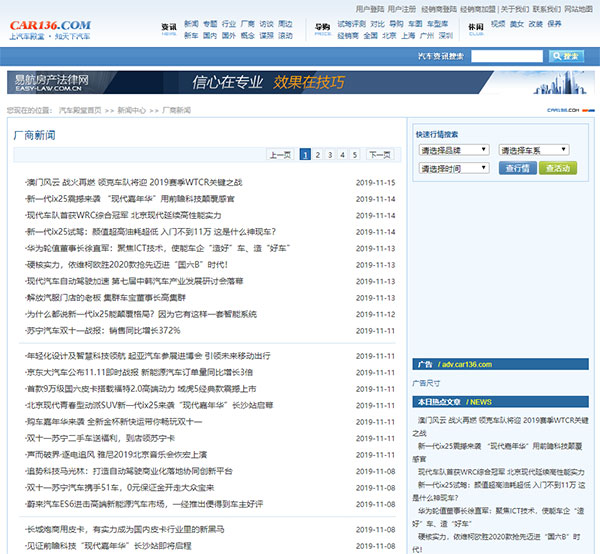Open article 蔚来汽车ES6进击高端新能源汽车市场
Viewport: 600px width, 554px height.
click(144, 504)
